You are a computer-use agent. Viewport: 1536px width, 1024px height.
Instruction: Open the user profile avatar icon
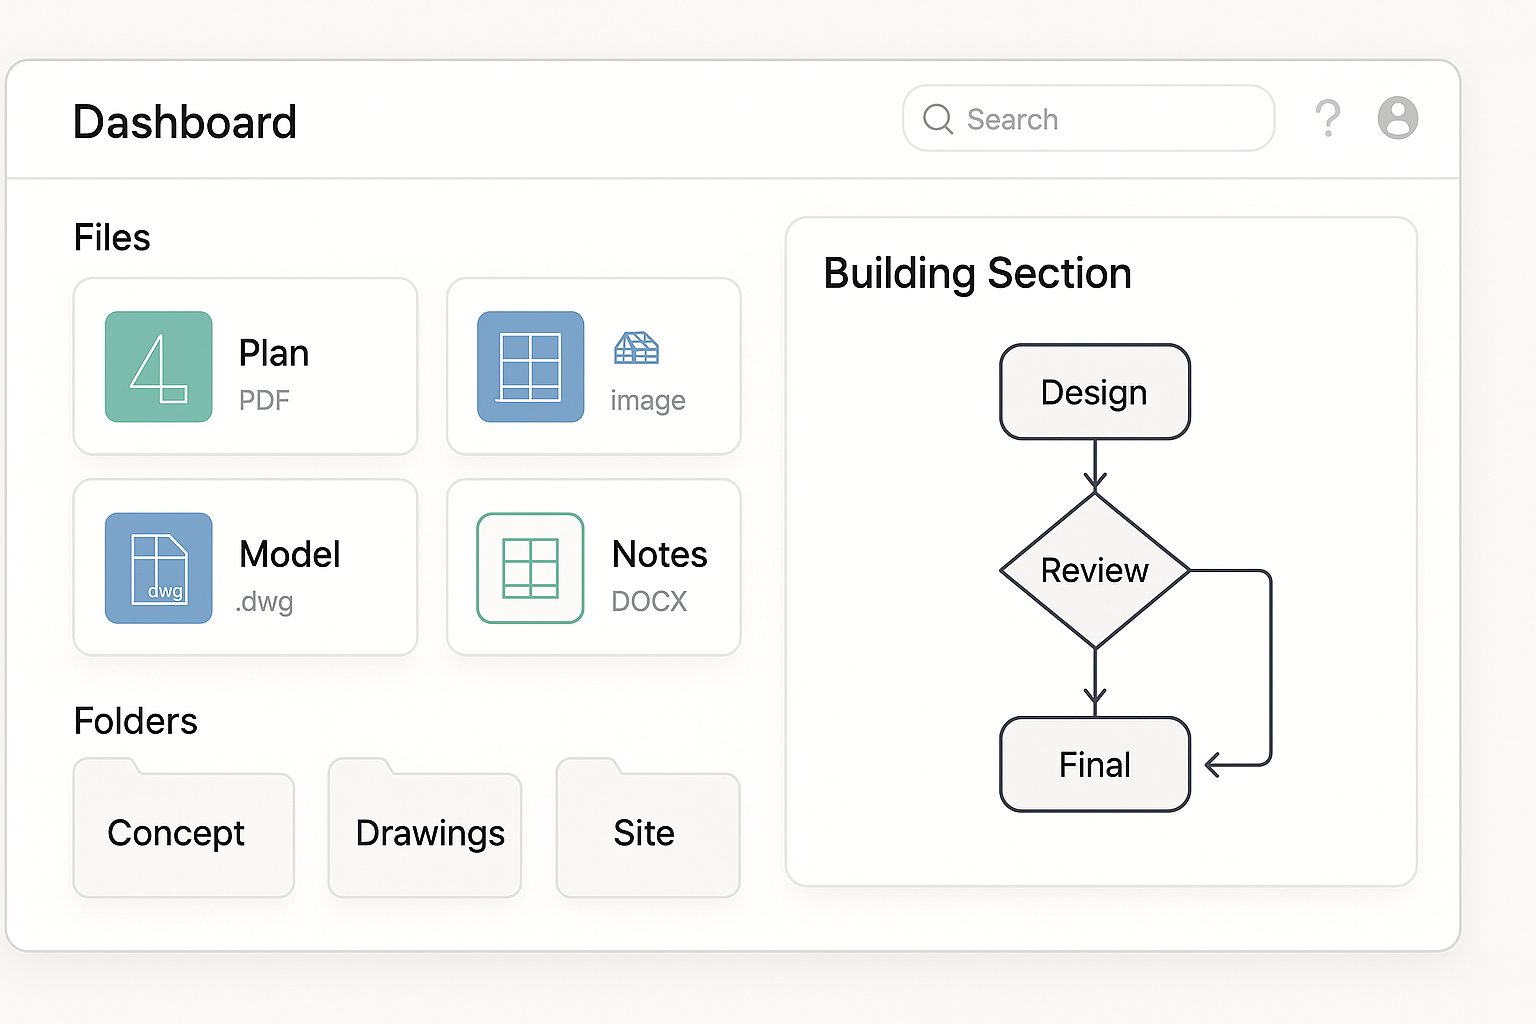pos(1398,118)
